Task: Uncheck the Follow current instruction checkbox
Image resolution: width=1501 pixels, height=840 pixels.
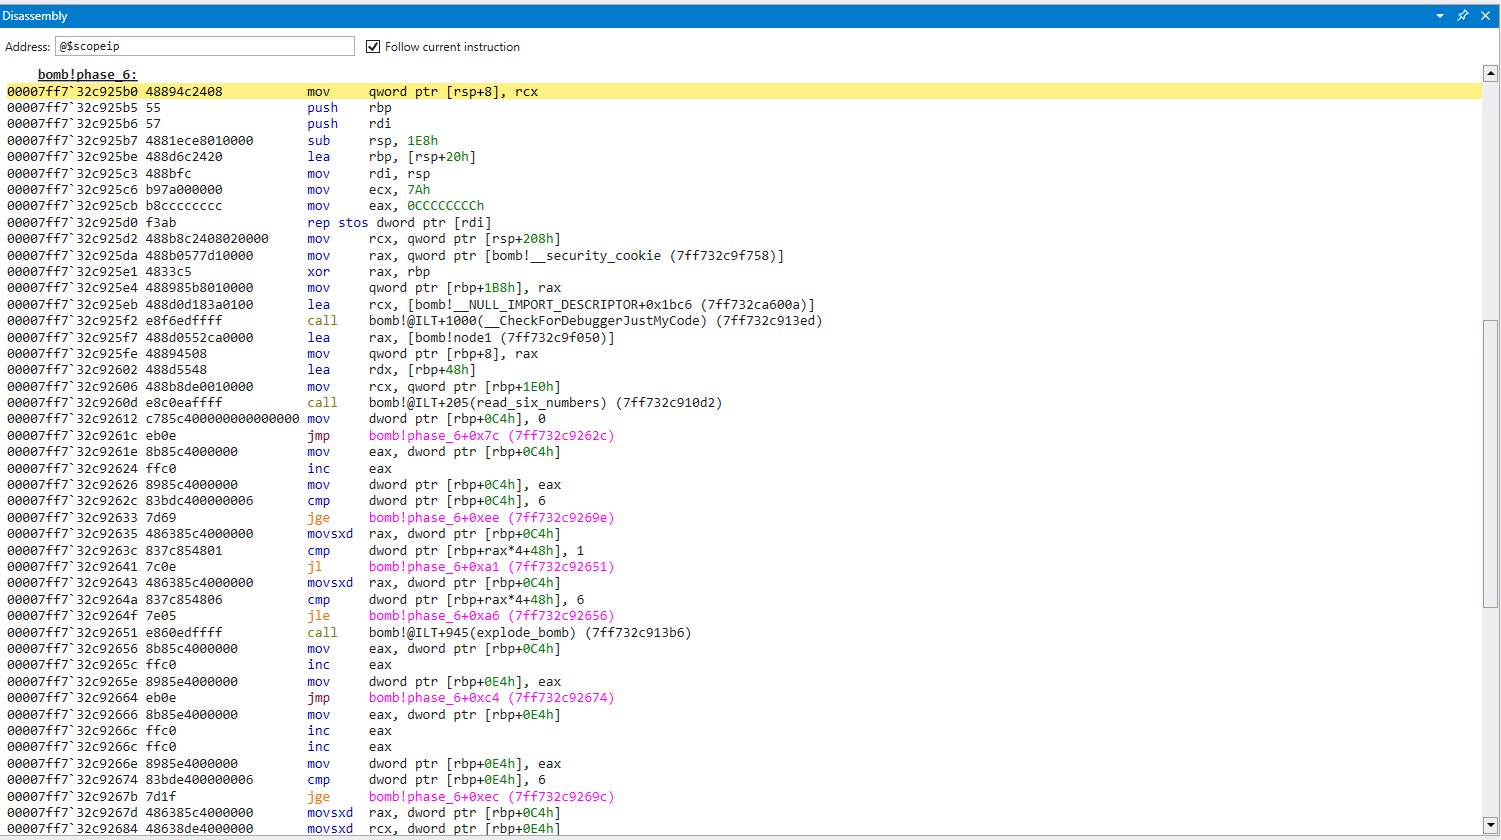Action: pyautogui.click(x=373, y=47)
